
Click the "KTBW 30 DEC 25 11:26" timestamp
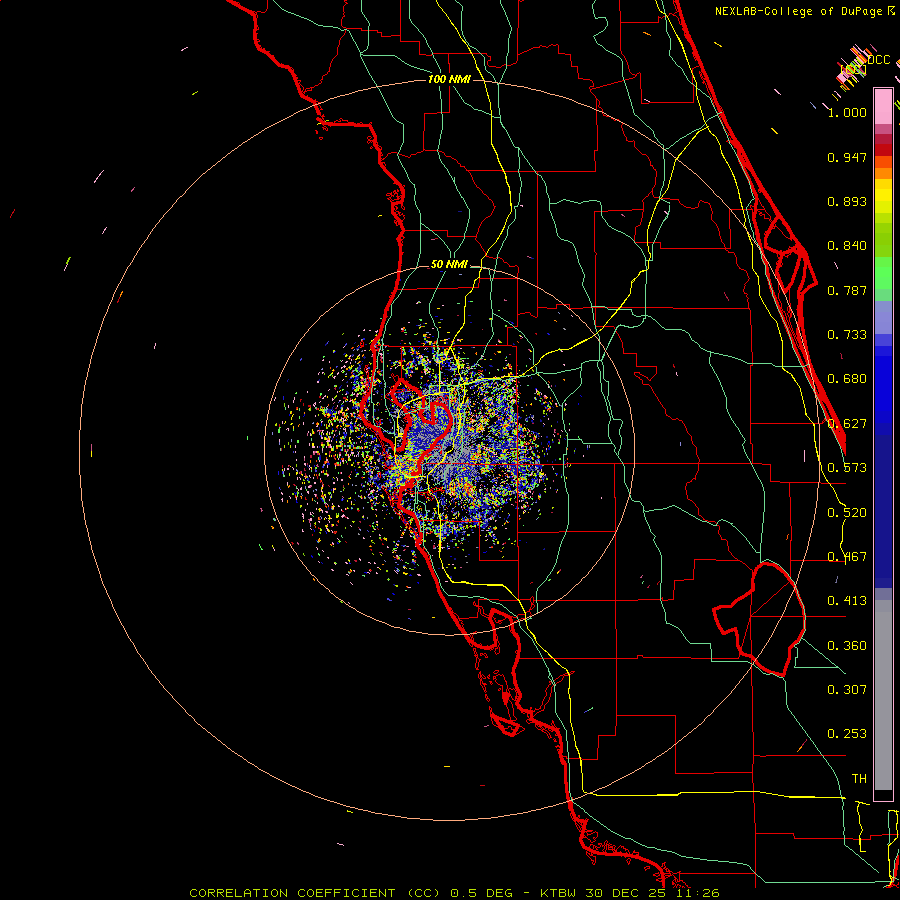coord(630,893)
